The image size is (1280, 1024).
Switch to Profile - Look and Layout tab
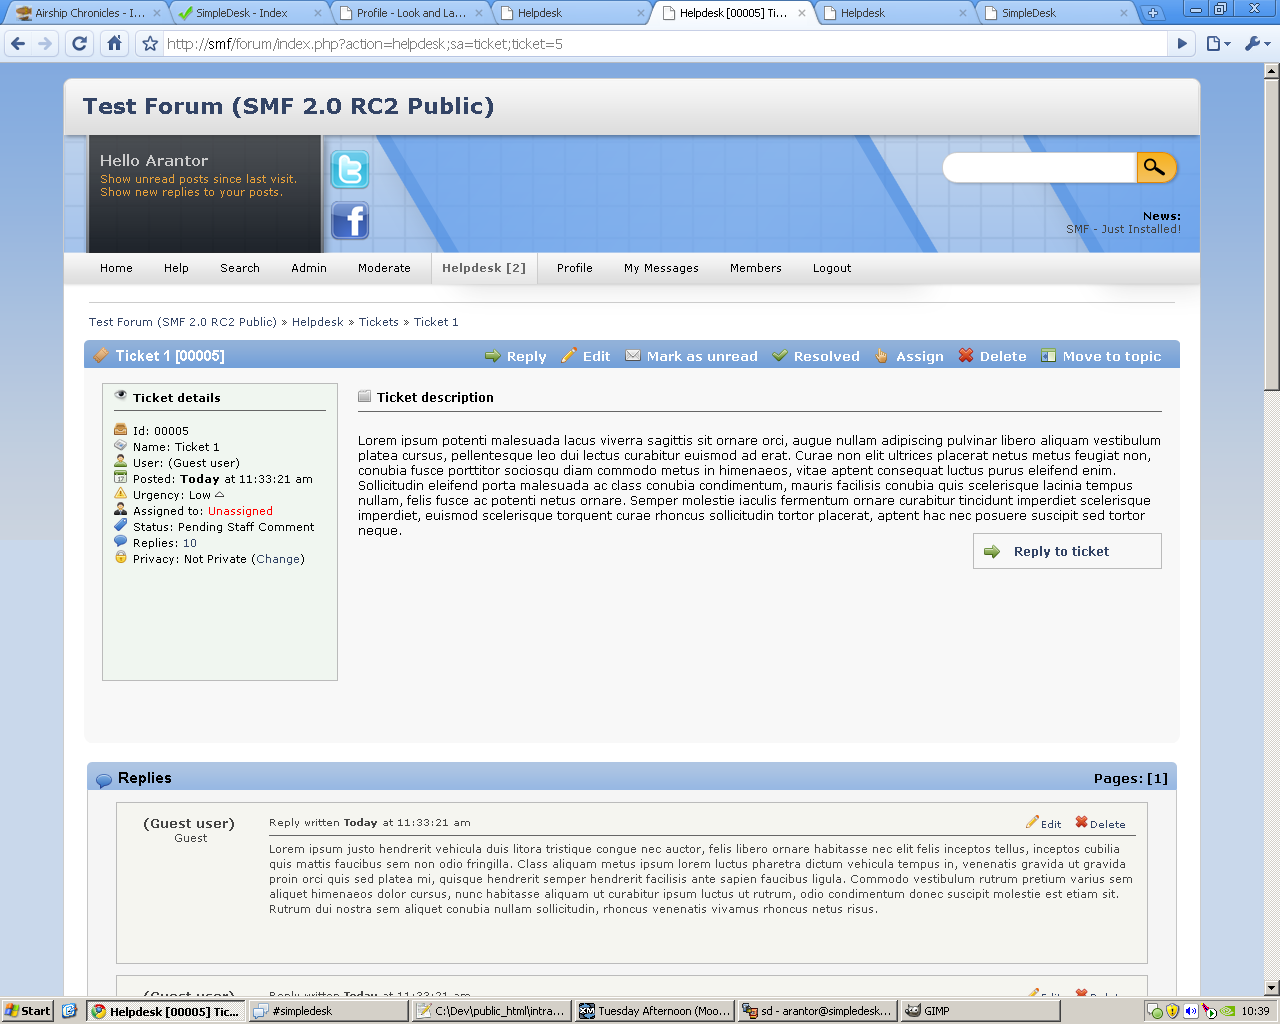411,13
